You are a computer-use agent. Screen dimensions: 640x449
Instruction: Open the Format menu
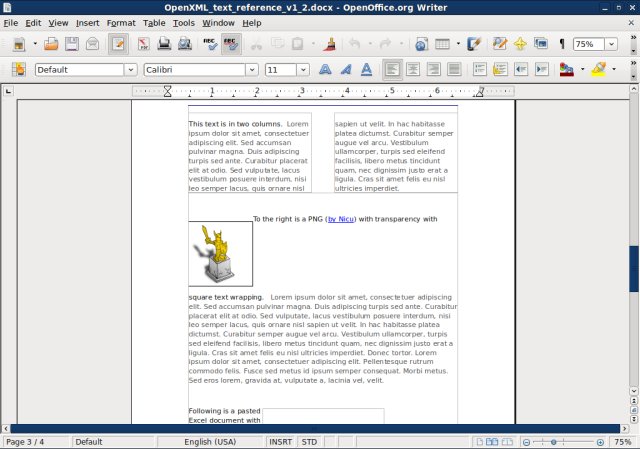[x=120, y=22]
